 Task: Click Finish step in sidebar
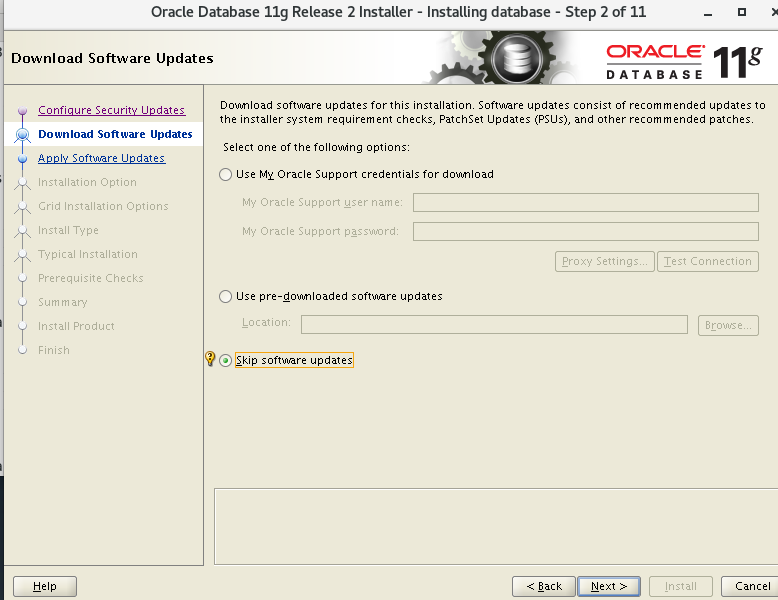pyautogui.click(x=54, y=350)
